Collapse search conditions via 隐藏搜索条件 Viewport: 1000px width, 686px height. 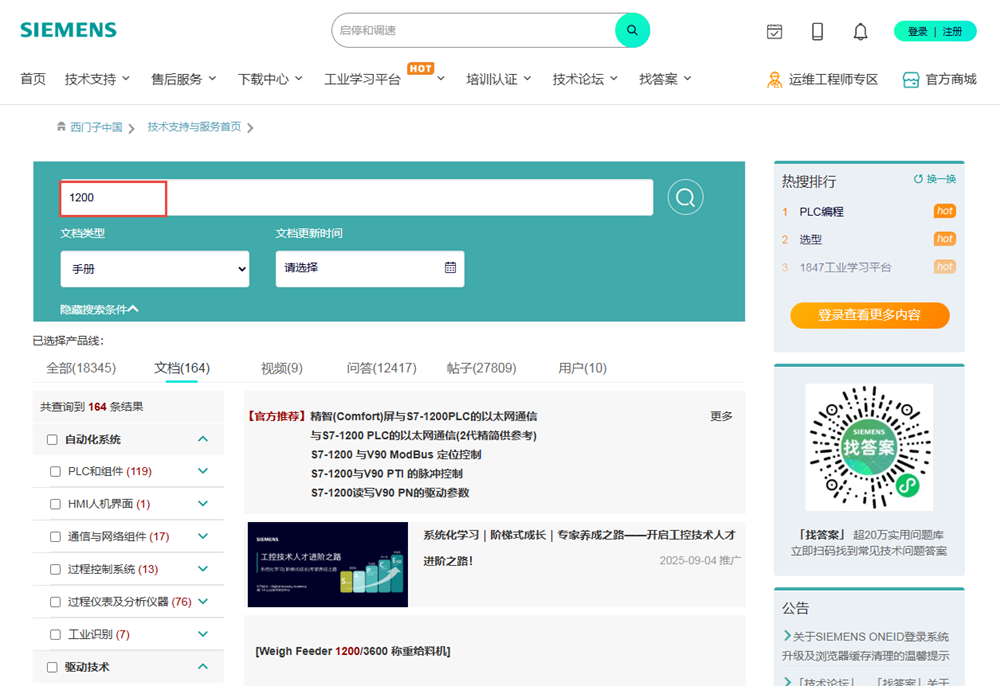pos(99,310)
